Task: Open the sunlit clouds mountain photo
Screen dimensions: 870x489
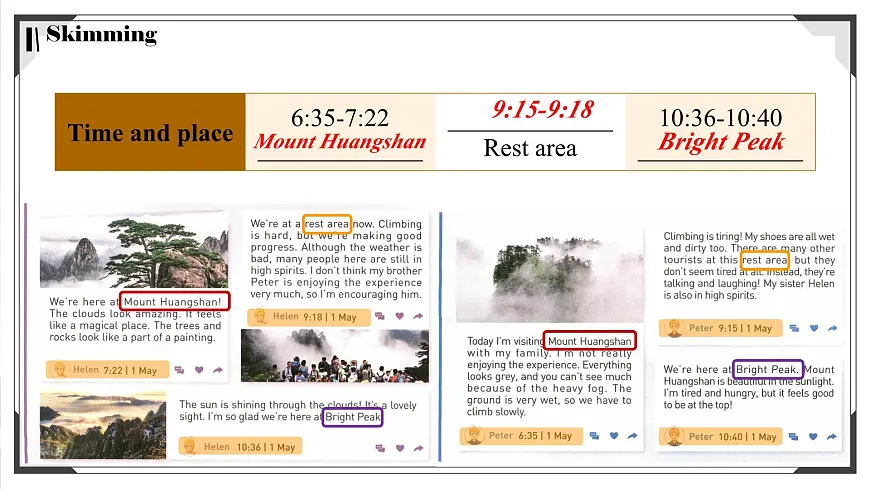Action: click(x=103, y=425)
